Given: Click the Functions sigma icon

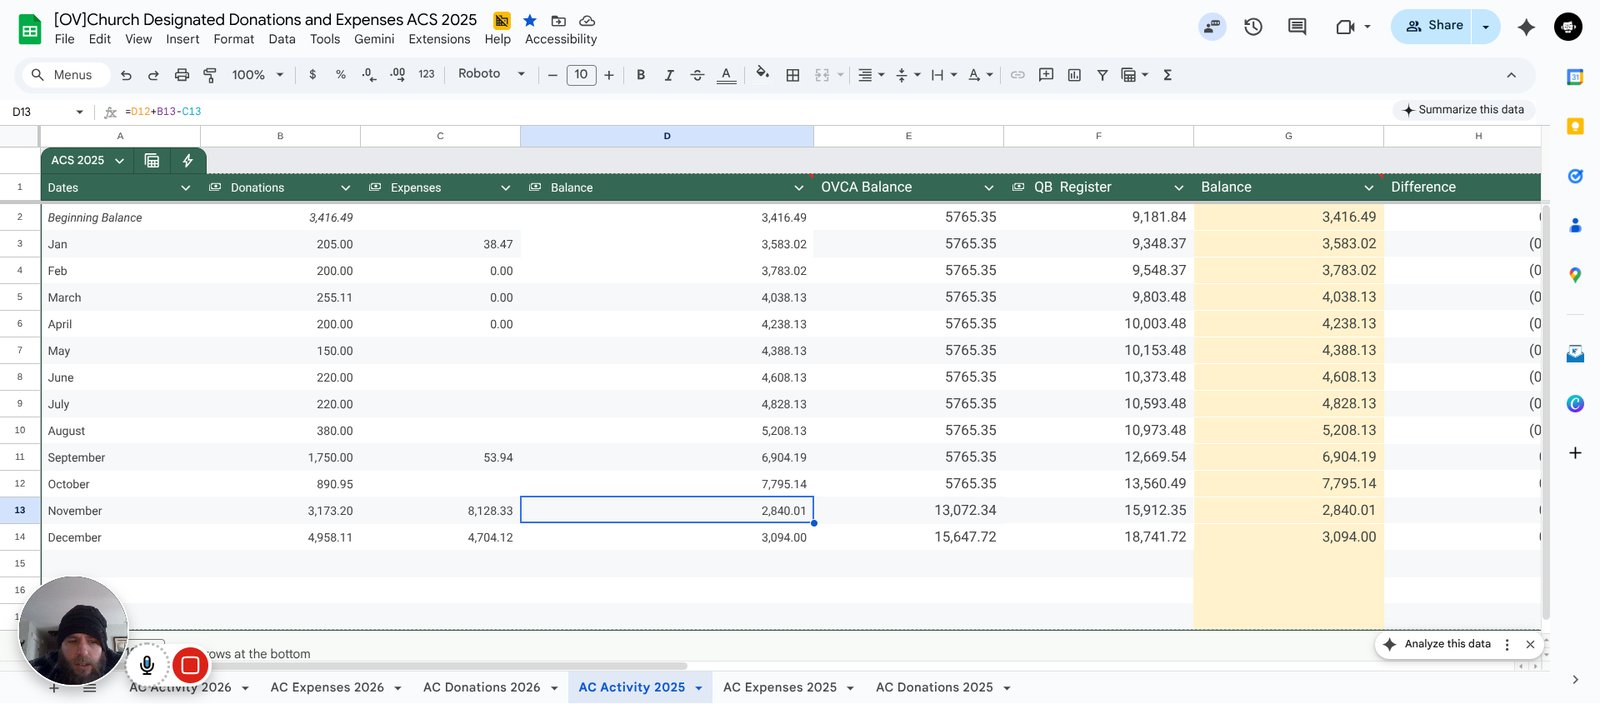Looking at the screenshot, I should [1167, 75].
